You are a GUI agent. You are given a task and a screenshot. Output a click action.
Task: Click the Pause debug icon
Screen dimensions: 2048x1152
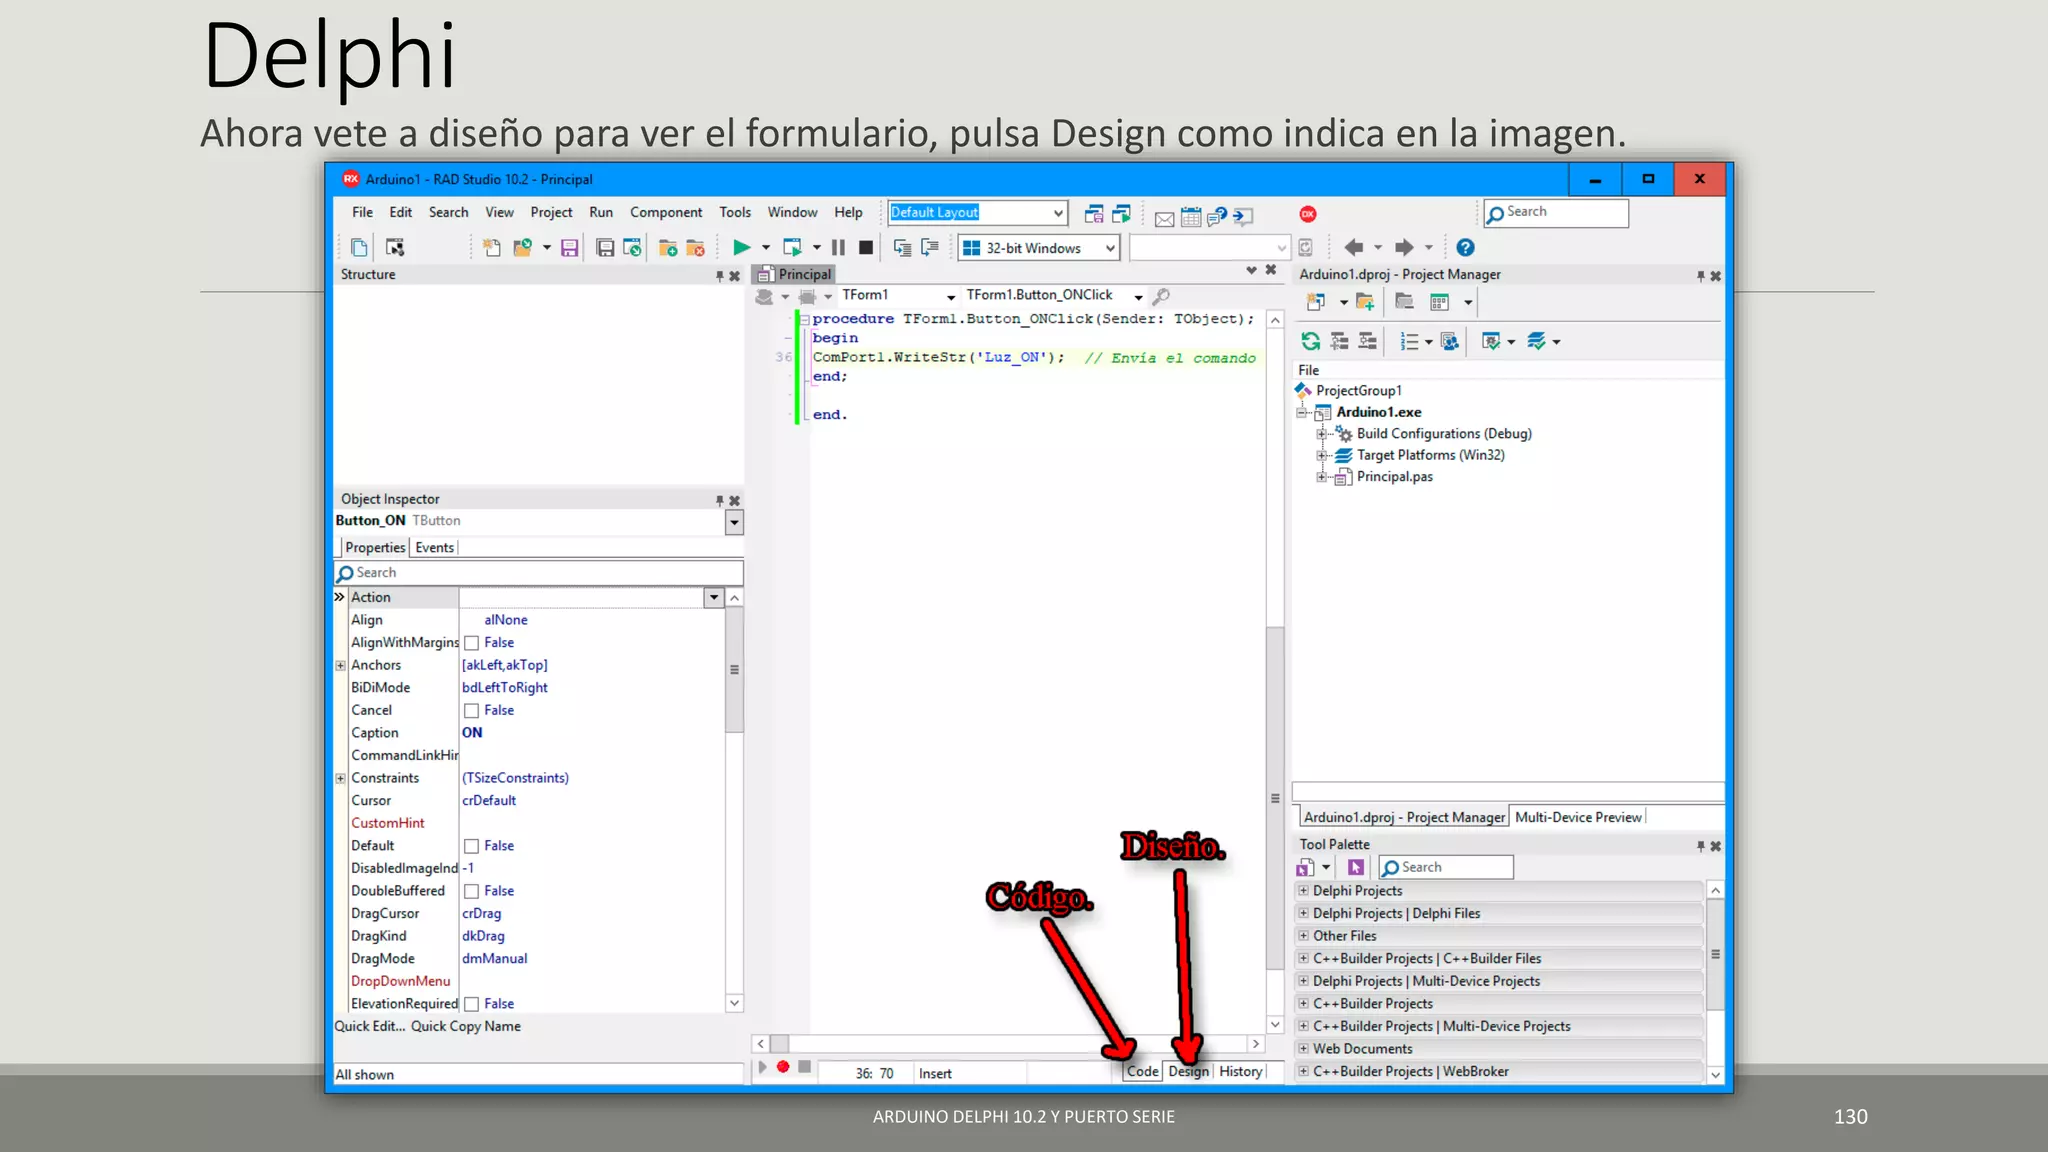pyautogui.click(x=838, y=247)
